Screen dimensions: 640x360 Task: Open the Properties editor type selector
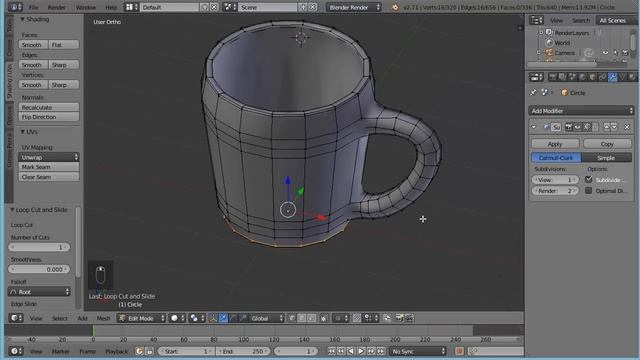(x=536, y=77)
